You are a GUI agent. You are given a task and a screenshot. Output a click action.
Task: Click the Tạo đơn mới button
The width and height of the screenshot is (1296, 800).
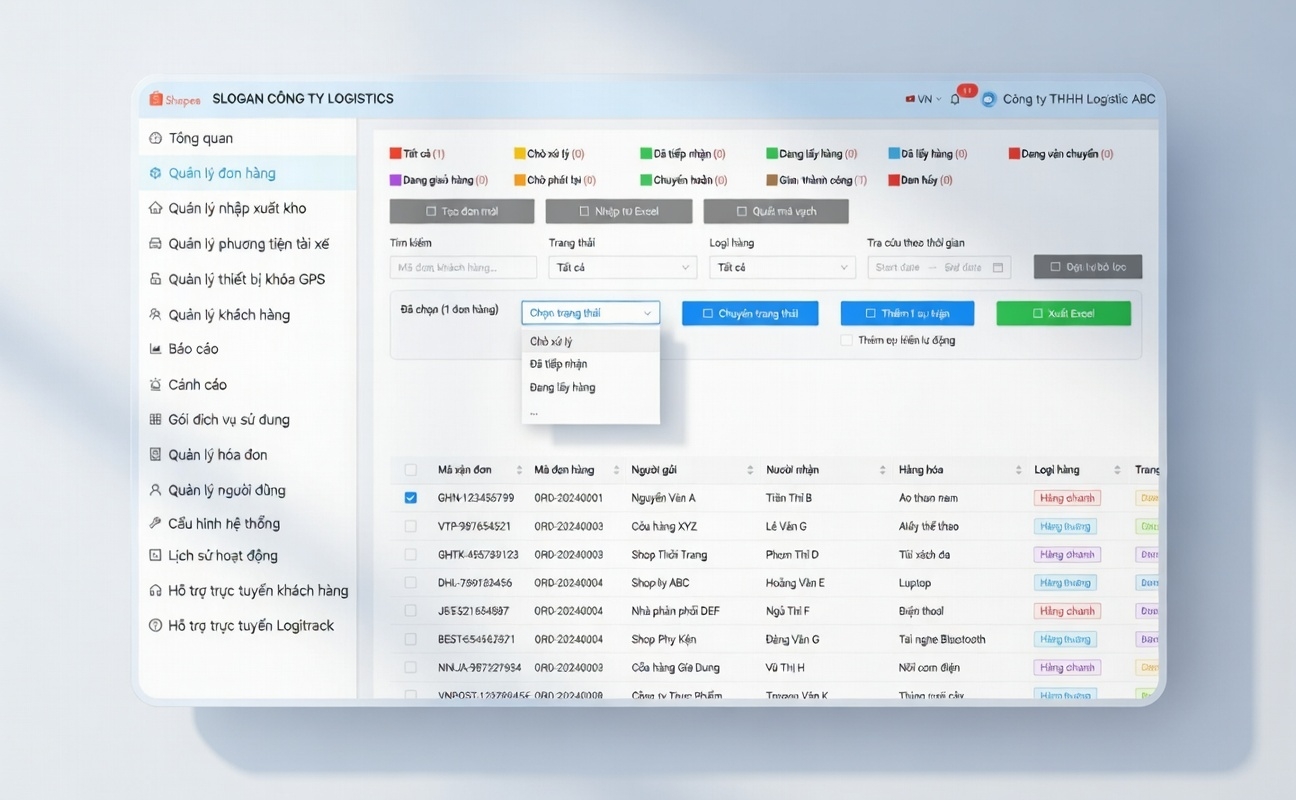coord(461,211)
